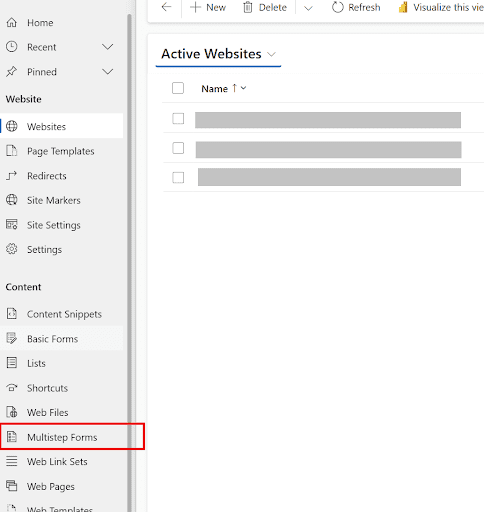The image size is (484, 512).
Task: Open the second website record row
Action: pos(329,150)
